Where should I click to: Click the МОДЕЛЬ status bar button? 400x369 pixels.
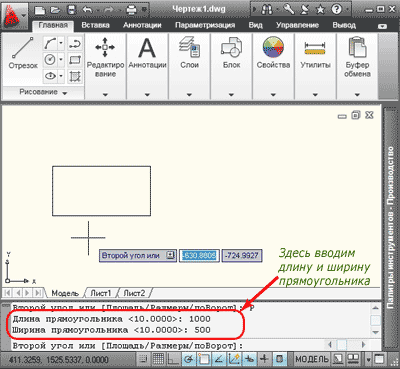click(312, 359)
